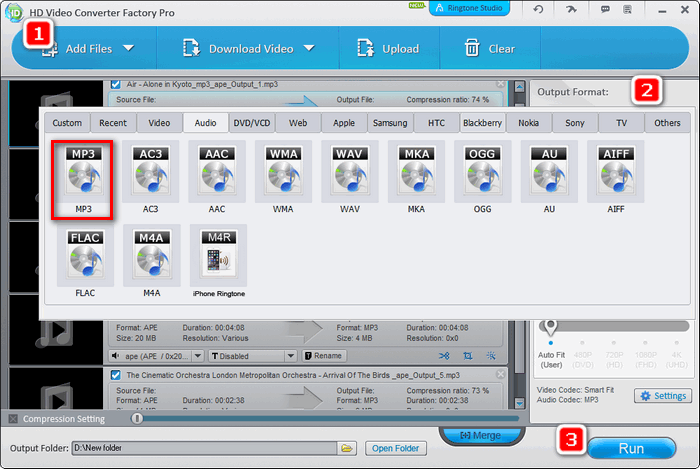Click the file list scroll-up arrow

click(x=519, y=87)
